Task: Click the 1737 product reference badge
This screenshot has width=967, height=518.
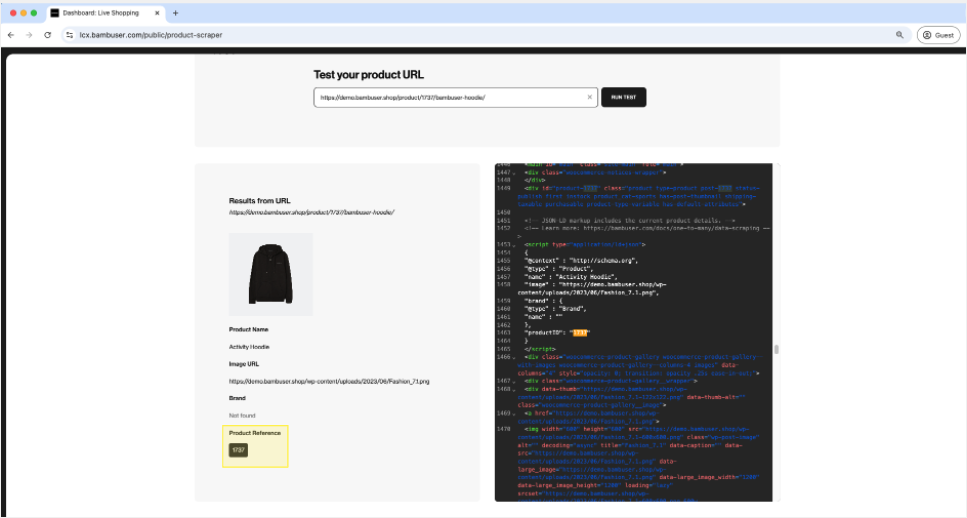Action: pyautogui.click(x=239, y=450)
